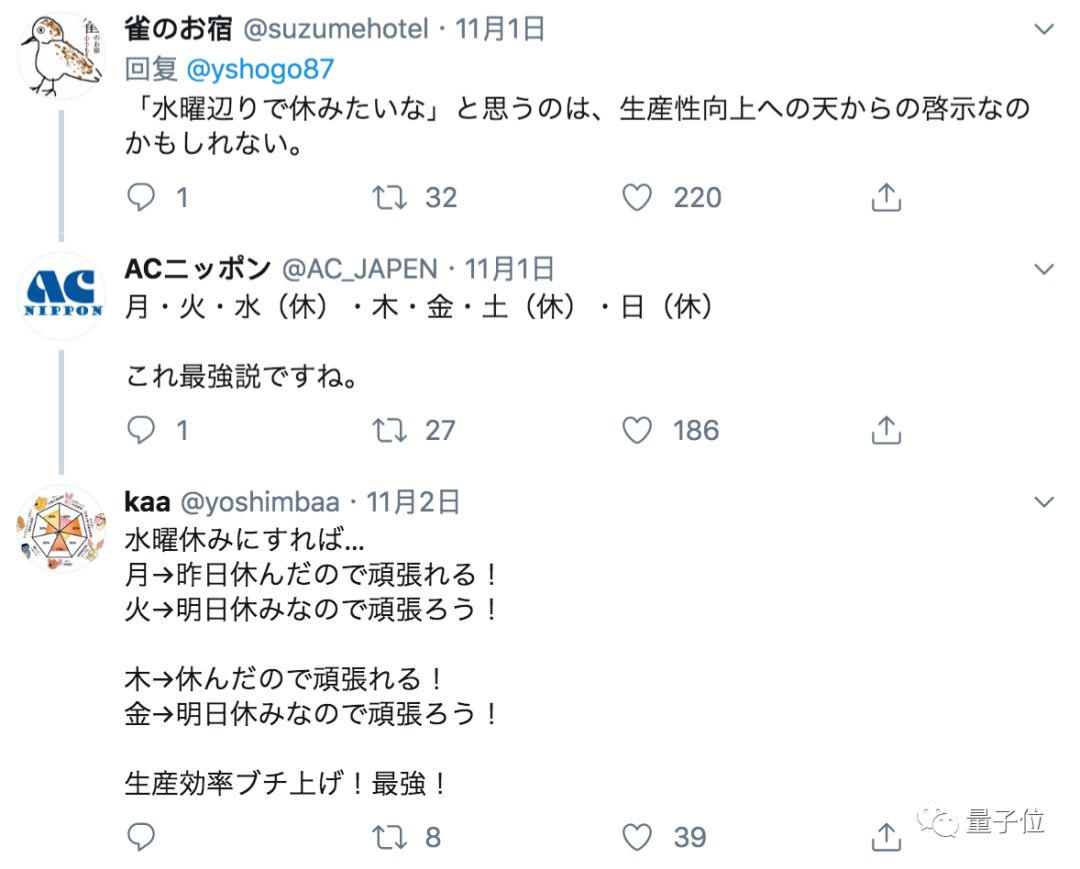Share the AC_JAPEN tweet
Screen dimensions: 1080x869
point(886,430)
